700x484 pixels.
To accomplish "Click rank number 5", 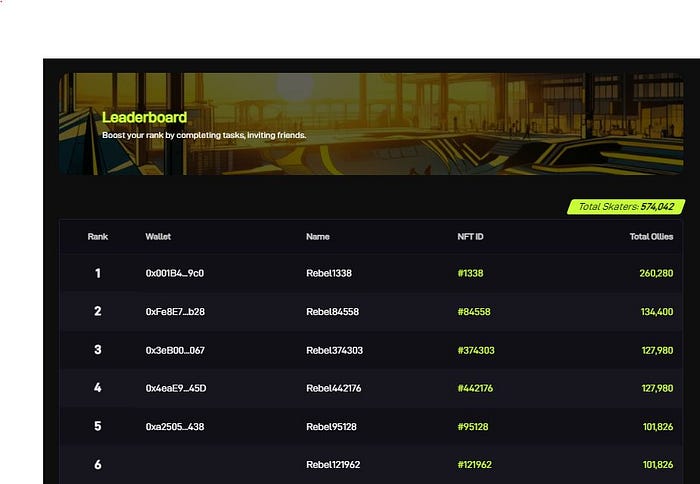I will point(98,426).
